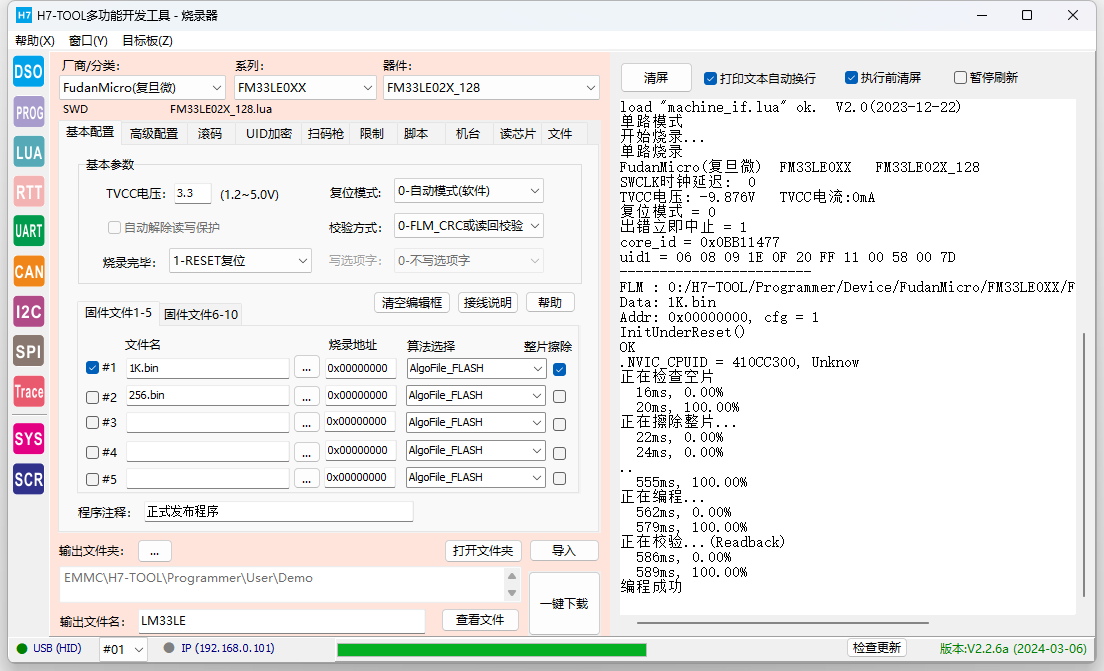The width and height of the screenshot is (1104, 671).
Task: Toggle 打印文本自动换行 checkbox
Action: (x=710, y=78)
